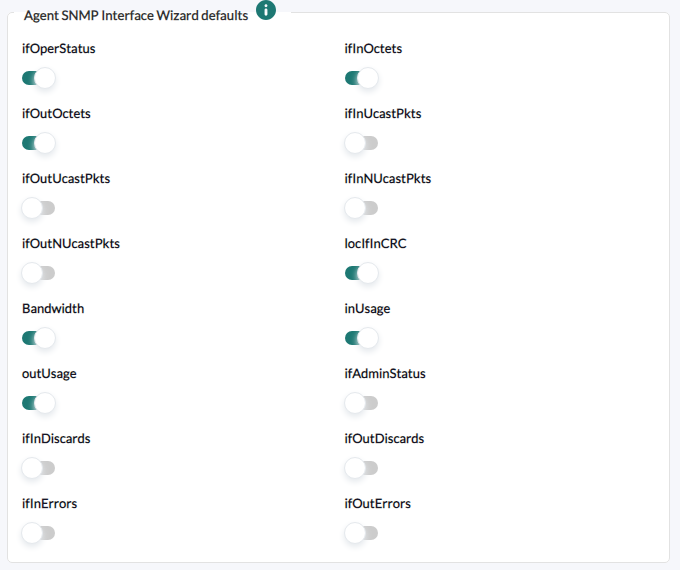
Task: Click the Bandwidth label text
Action: coord(53,308)
